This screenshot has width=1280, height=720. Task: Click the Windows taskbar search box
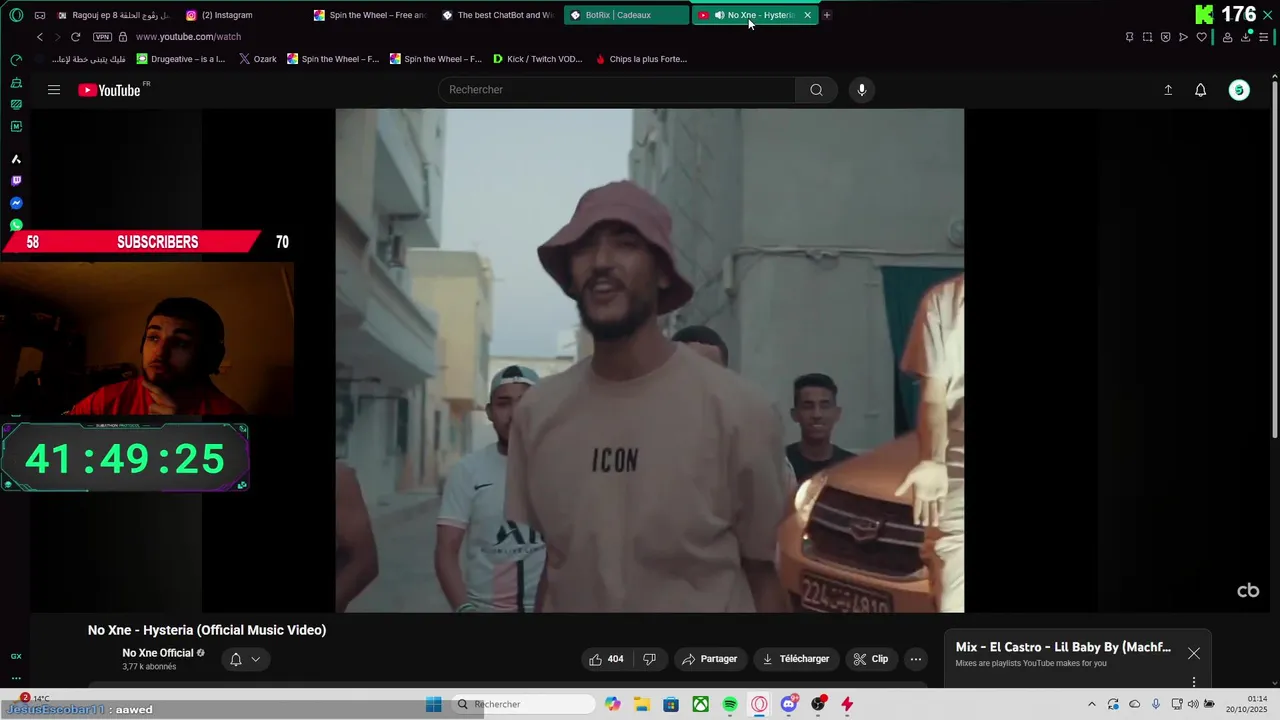pyautogui.click(x=523, y=705)
